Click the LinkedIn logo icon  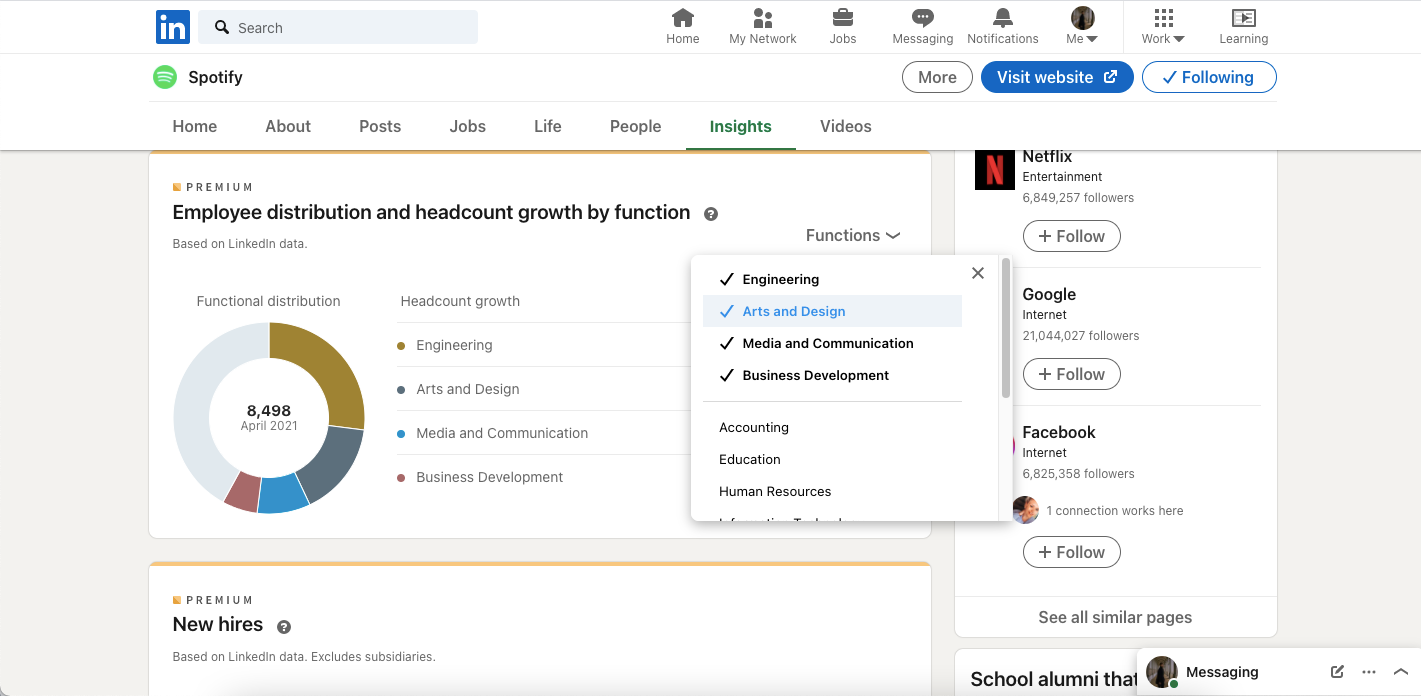pos(172,27)
